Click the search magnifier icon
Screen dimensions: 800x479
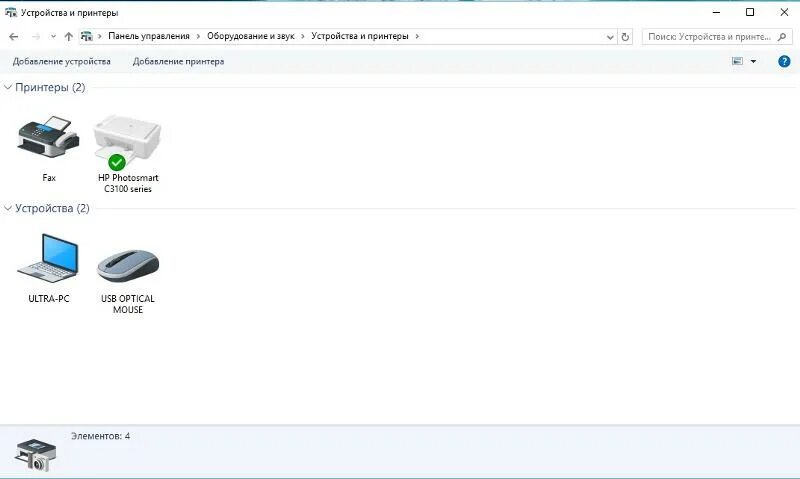pos(781,37)
